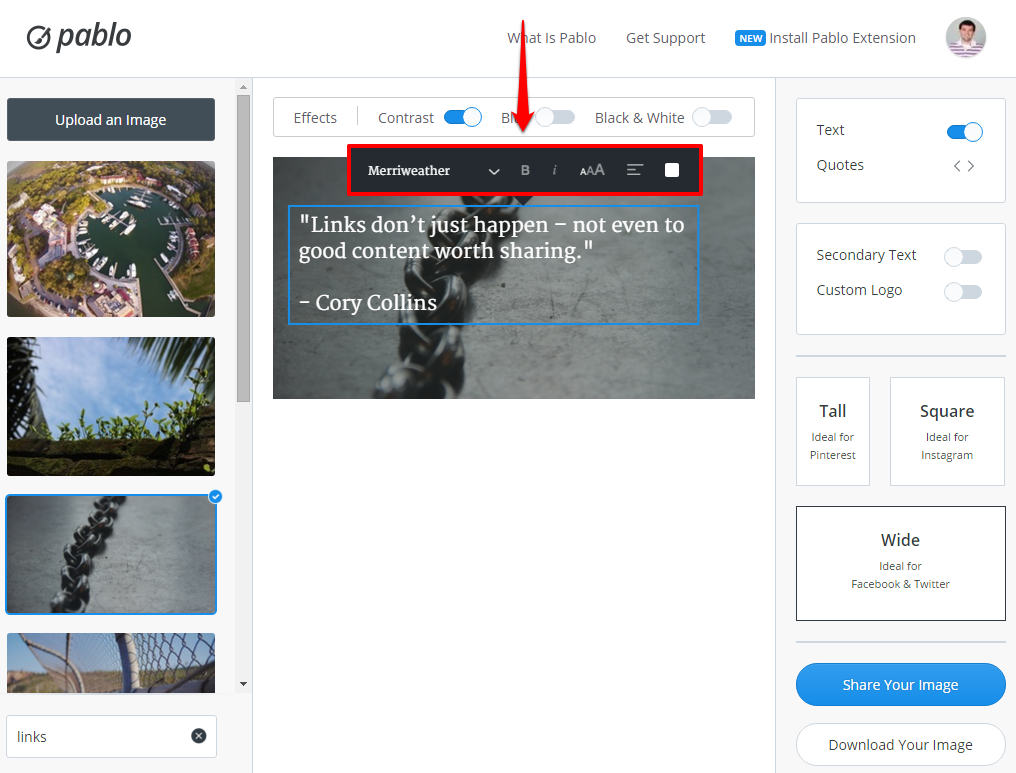Open the text size AAA option
Screen dimensions: 1016x773
tap(592, 170)
